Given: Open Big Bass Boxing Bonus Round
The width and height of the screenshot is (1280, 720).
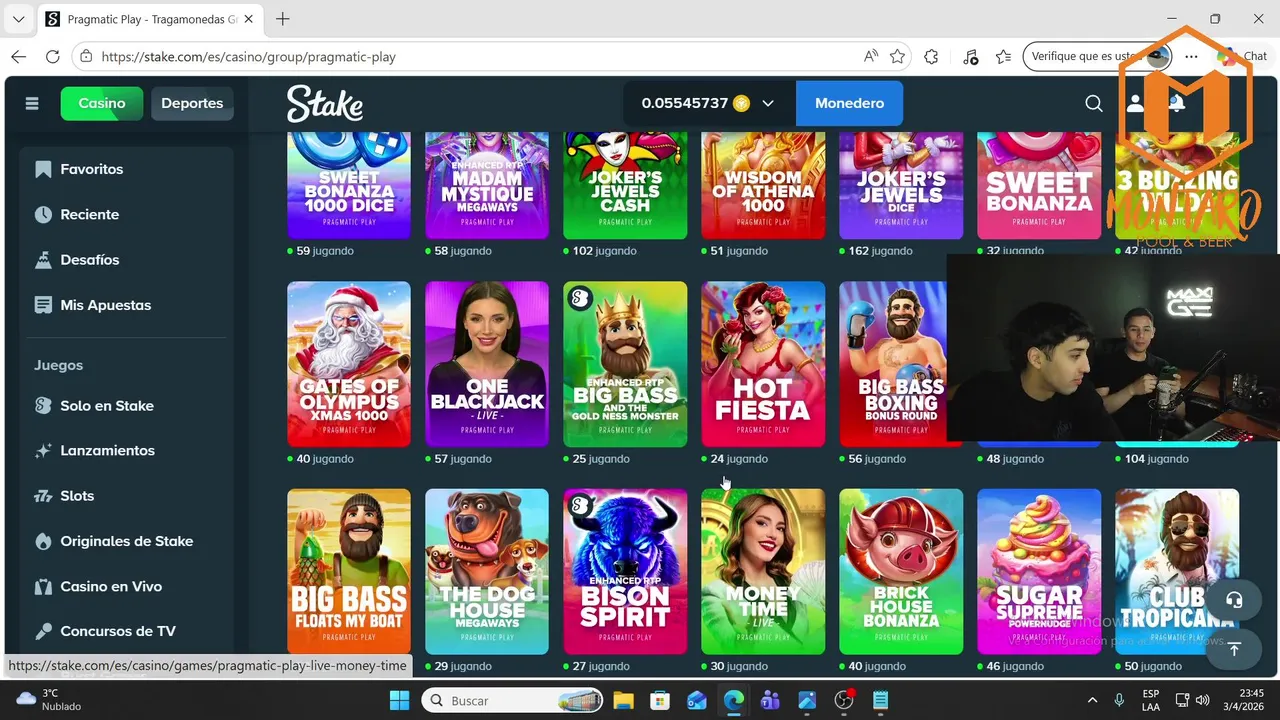Looking at the screenshot, I should 893,364.
